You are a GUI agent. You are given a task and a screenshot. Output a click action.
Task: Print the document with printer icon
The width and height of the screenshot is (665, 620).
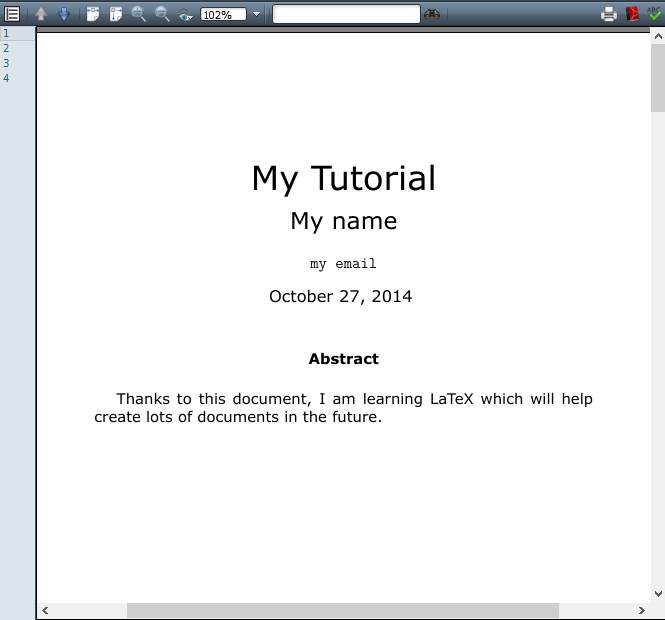coord(609,14)
